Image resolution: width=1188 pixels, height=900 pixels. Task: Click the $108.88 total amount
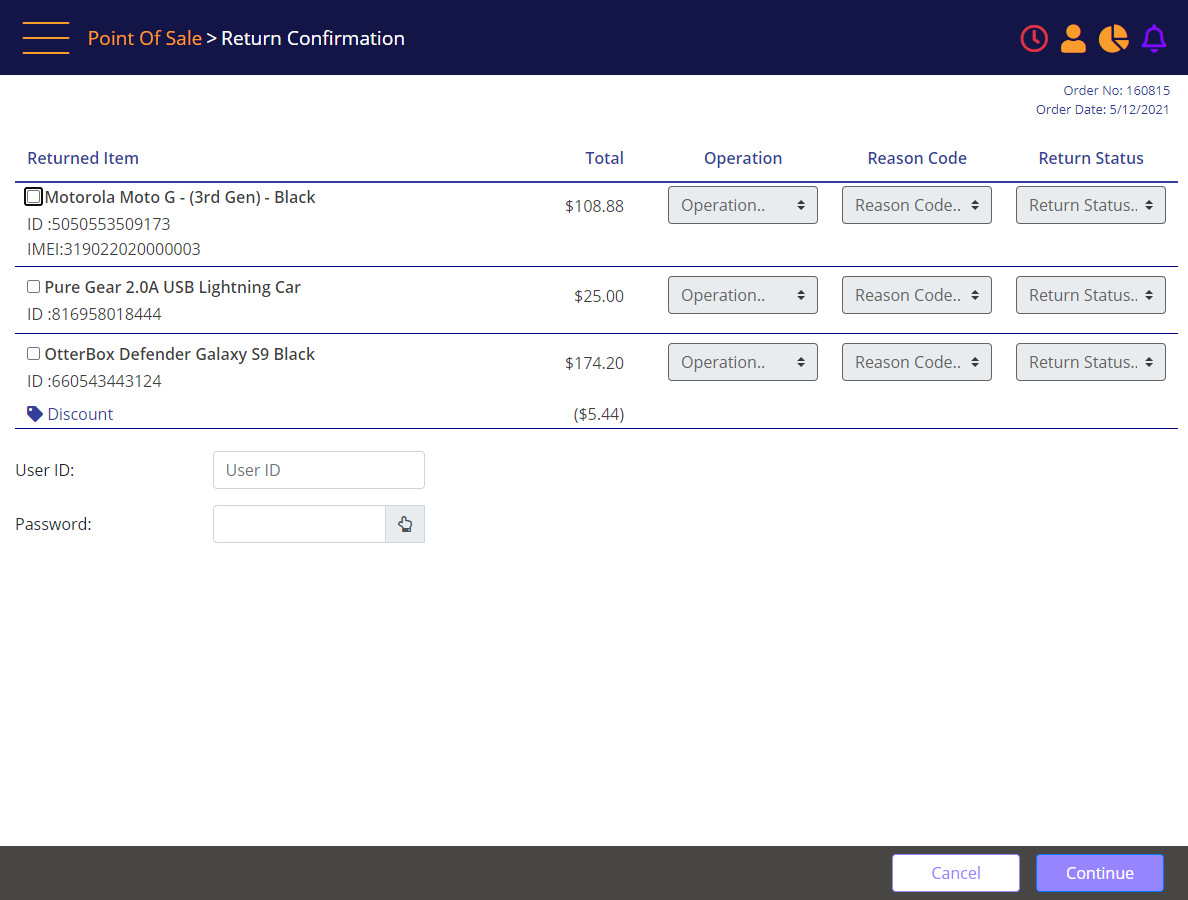click(x=594, y=206)
